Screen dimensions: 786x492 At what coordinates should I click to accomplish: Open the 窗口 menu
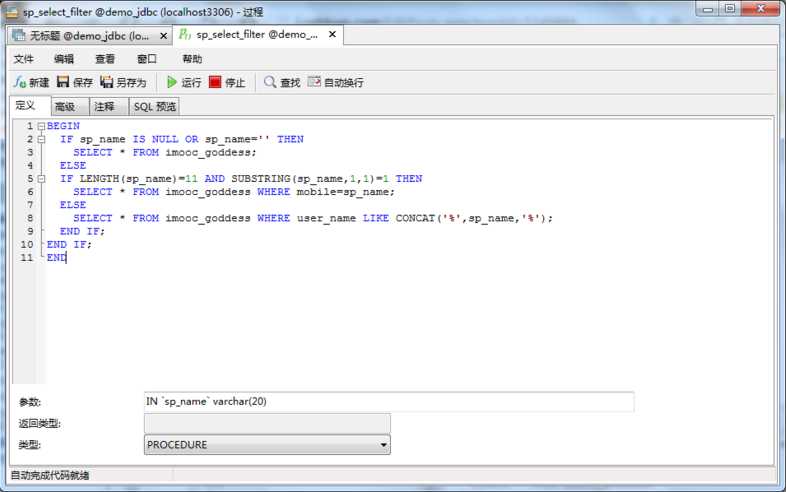pyautogui.click(x=147, y=59)
